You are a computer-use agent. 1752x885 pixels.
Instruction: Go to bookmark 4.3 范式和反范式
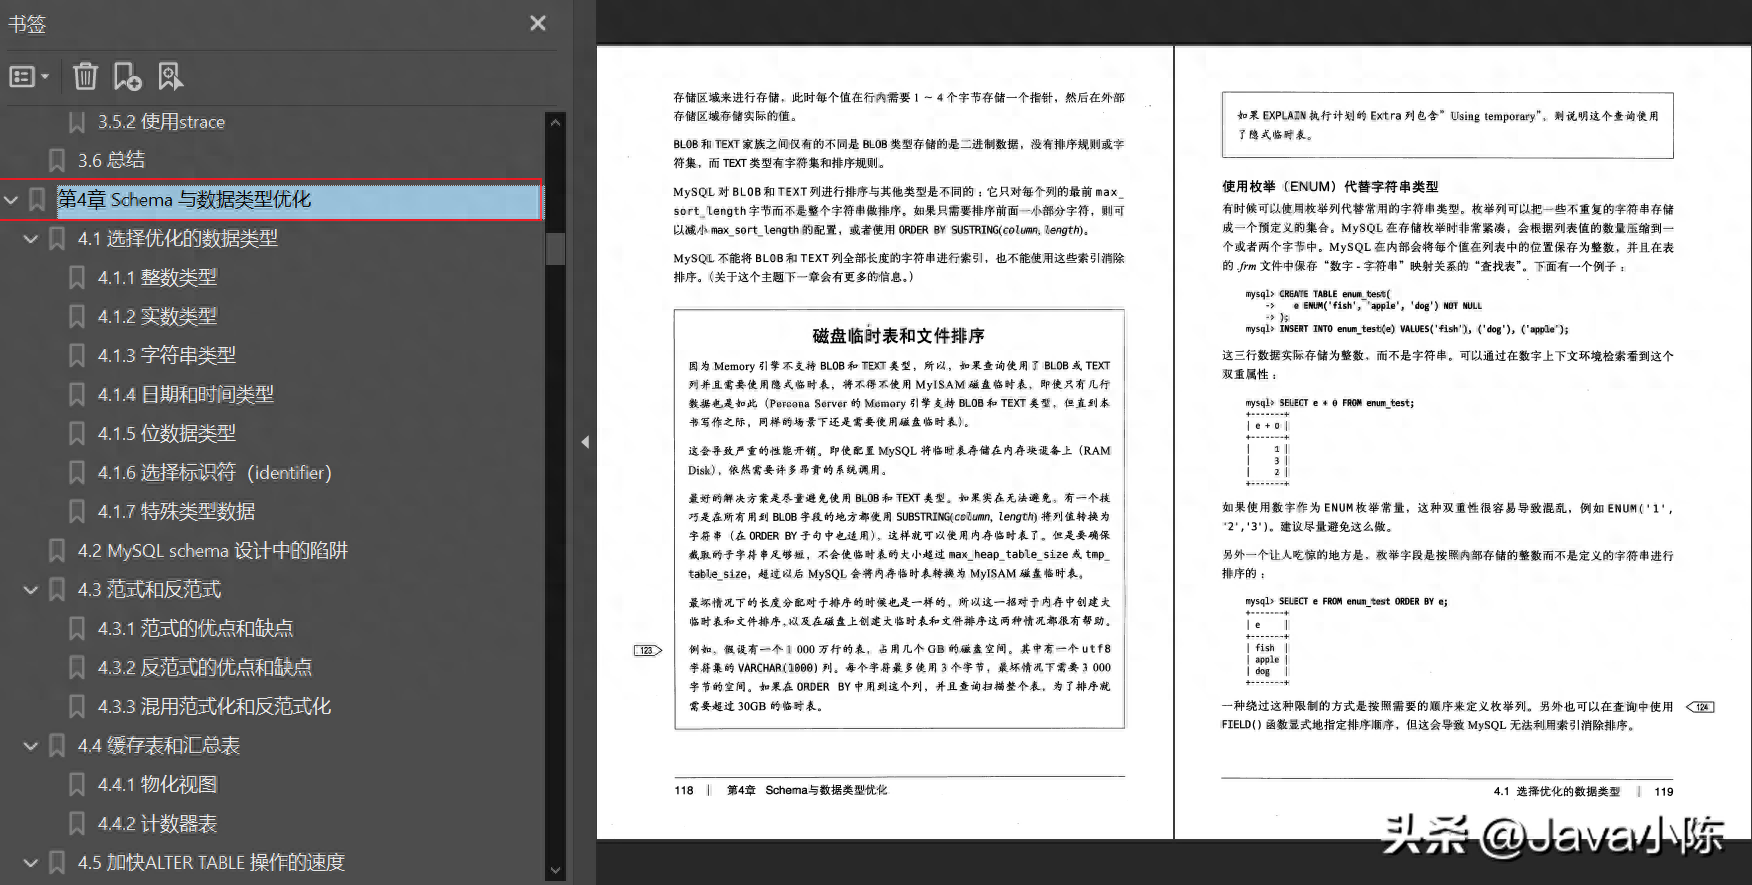pyautogui.click(x=149, y=590)
